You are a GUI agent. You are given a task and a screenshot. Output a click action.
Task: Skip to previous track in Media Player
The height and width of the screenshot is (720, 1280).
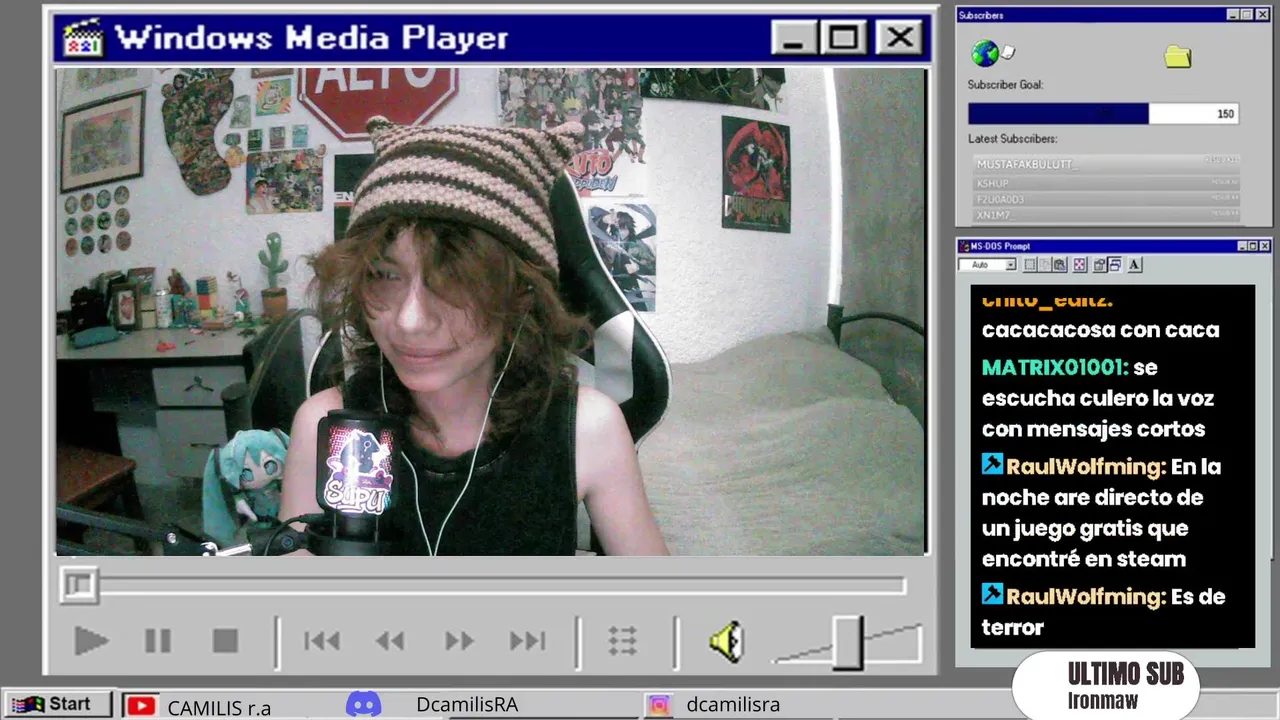coord(322,641)
